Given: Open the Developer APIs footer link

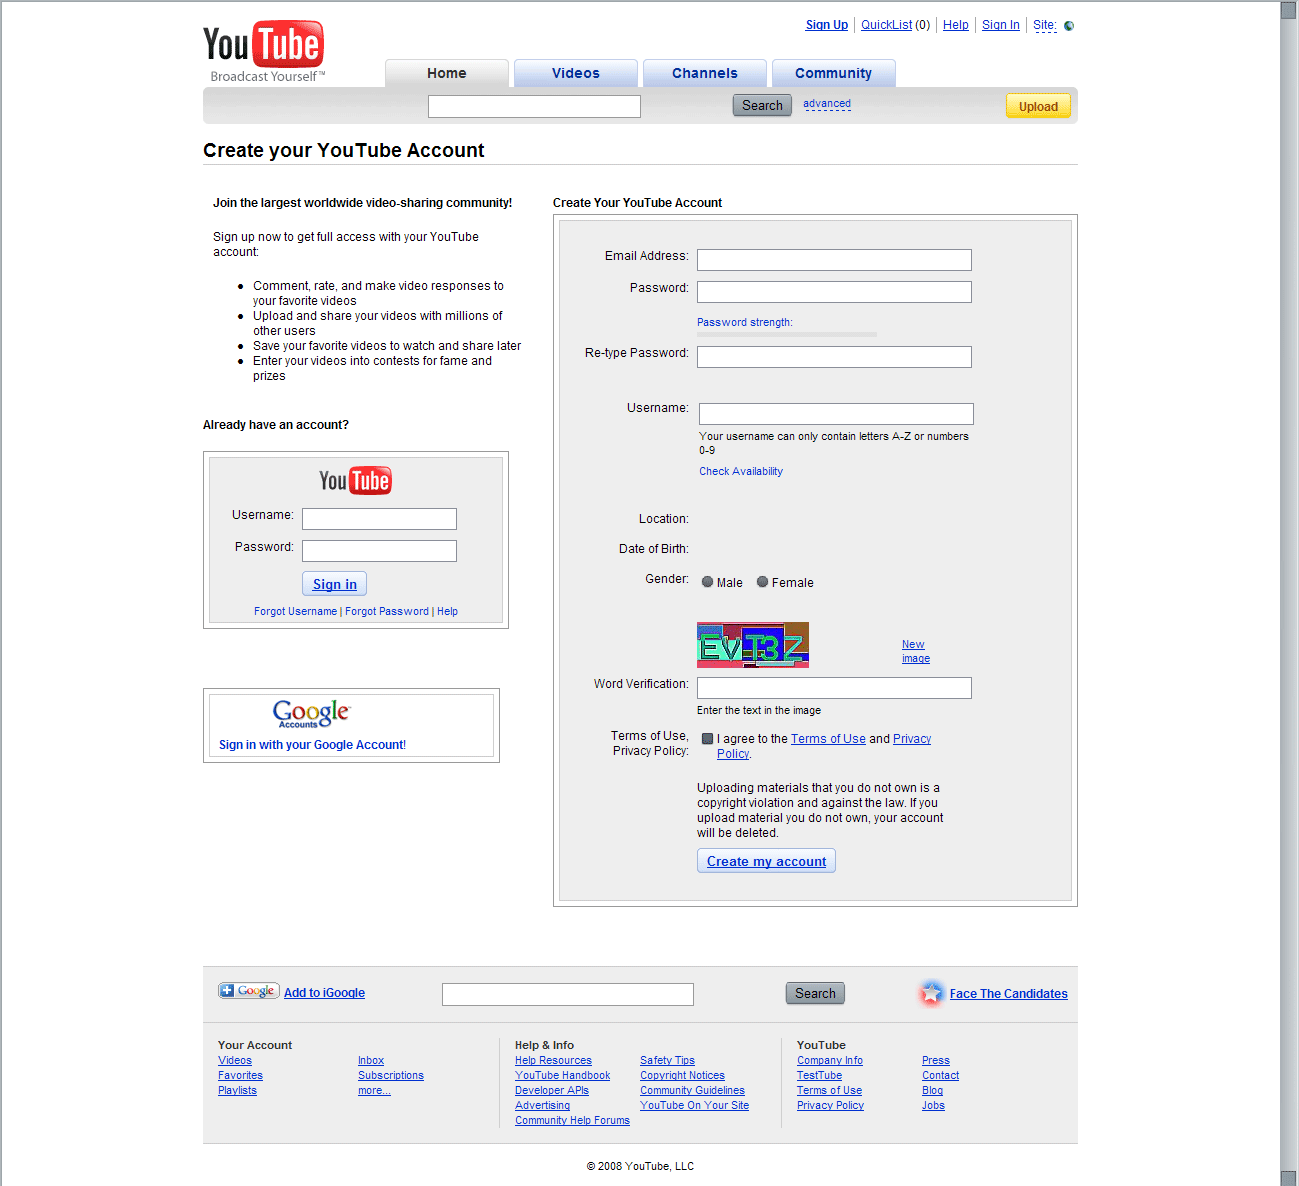Looking at the screenshot, I should (552, 1091).
